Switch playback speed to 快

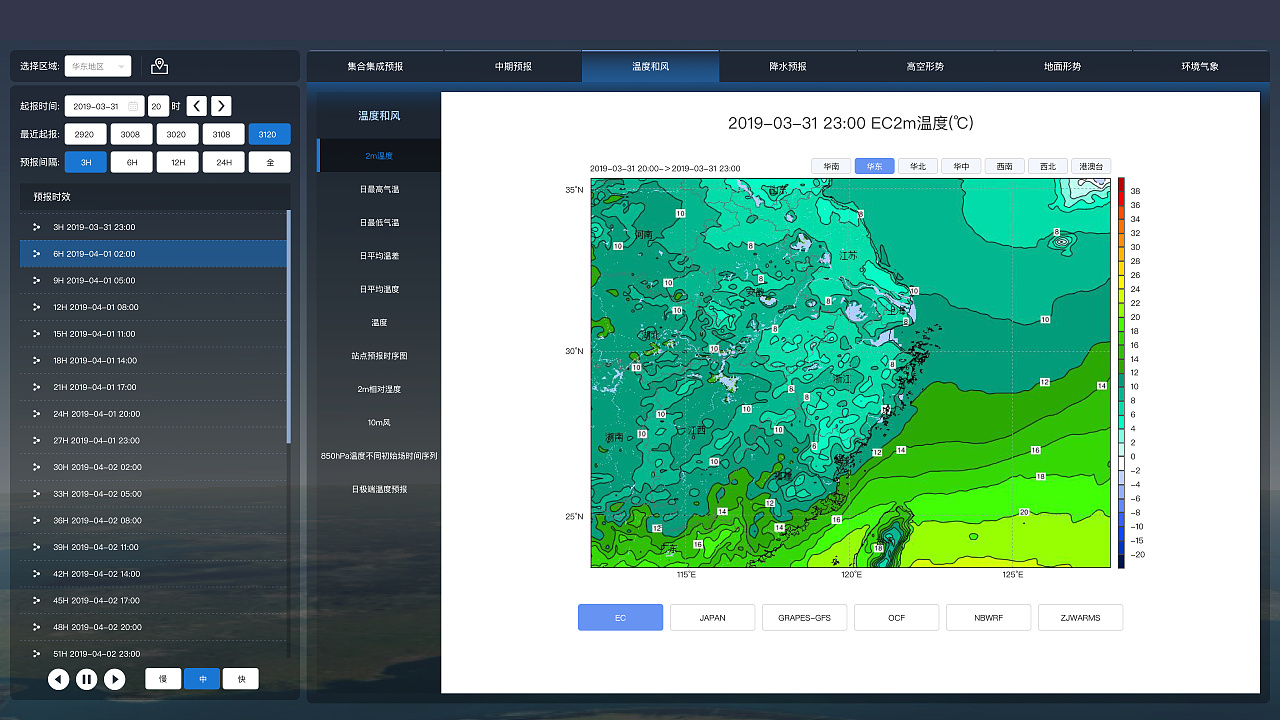(x=239, y=678)
